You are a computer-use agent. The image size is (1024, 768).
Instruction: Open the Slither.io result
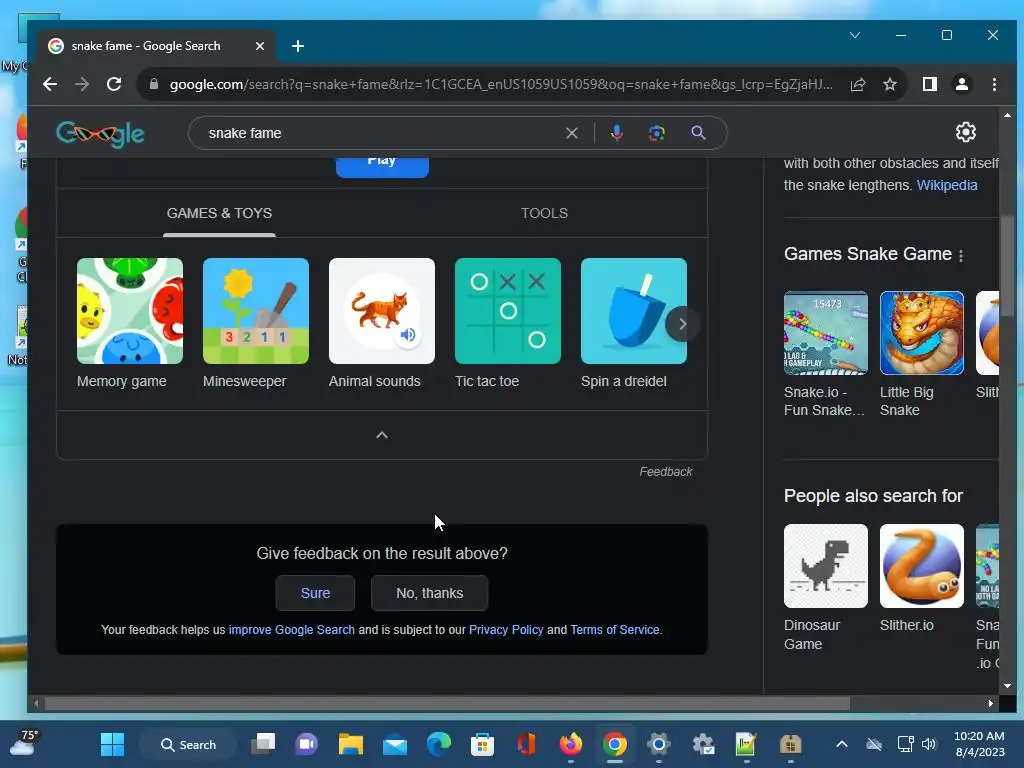click(x=921, y=579)
